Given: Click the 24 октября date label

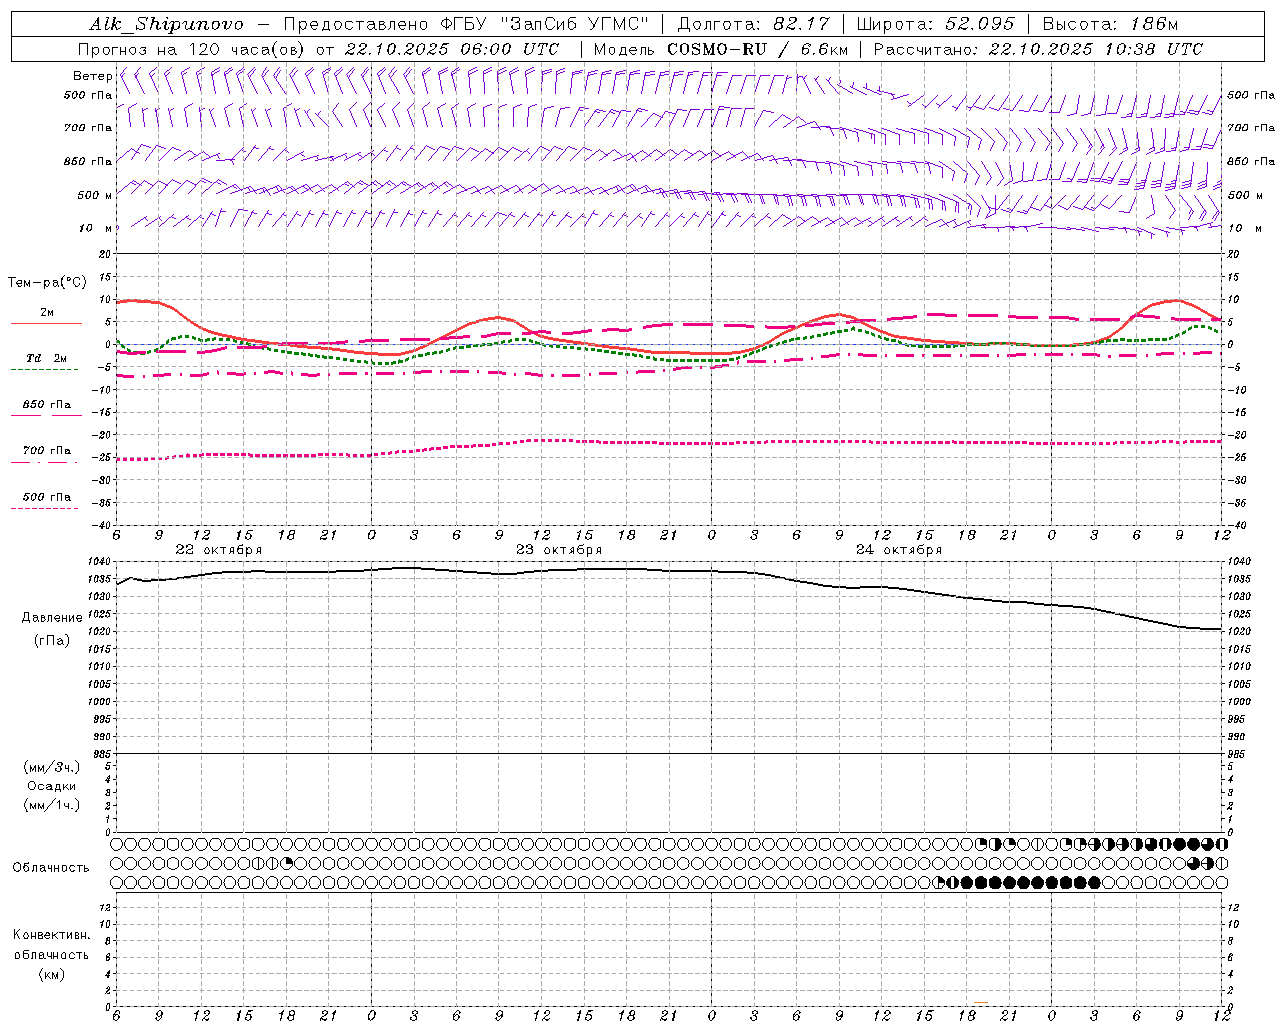Looking at the screenshot, I should (899, 550).
